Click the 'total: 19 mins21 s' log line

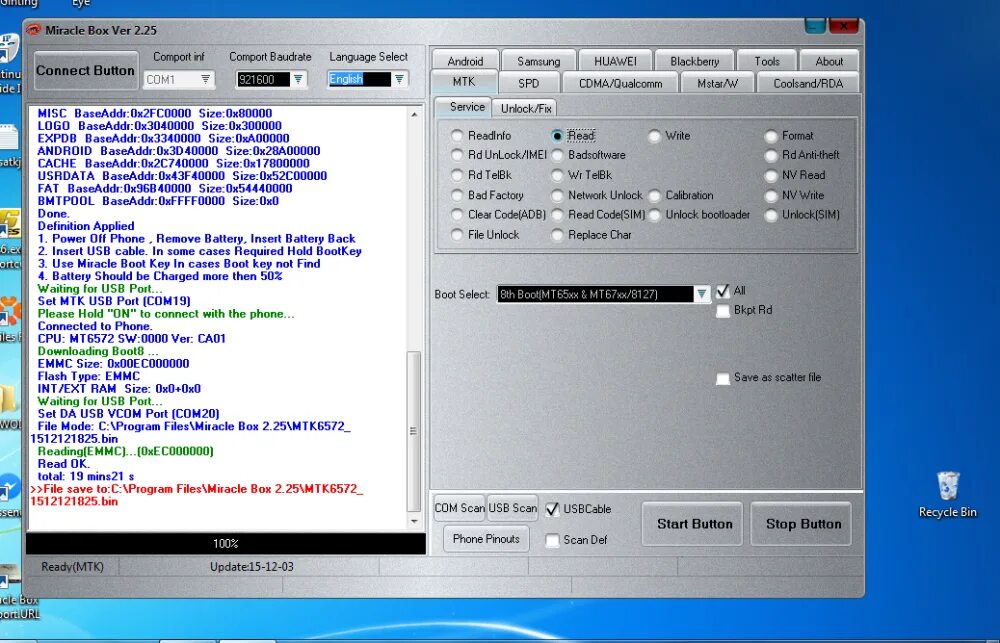click(85, 477)
